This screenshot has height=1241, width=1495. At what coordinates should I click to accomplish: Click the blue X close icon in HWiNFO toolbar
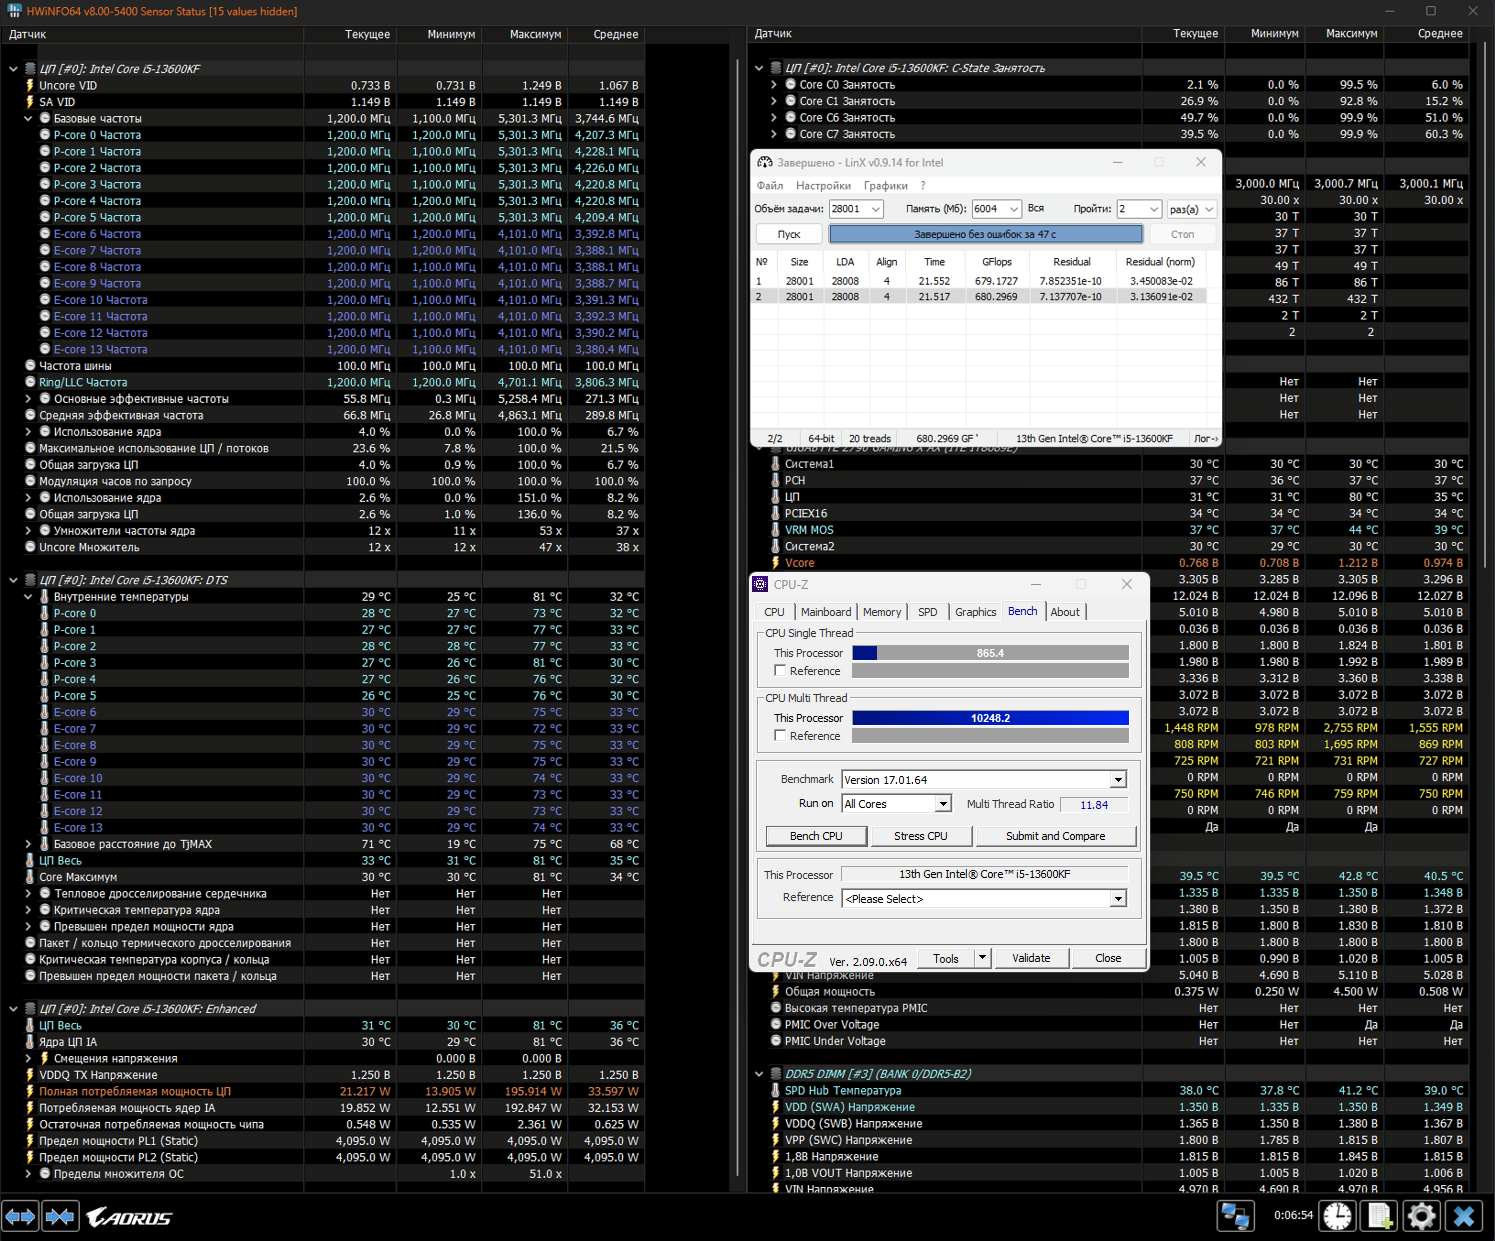1465,1216
